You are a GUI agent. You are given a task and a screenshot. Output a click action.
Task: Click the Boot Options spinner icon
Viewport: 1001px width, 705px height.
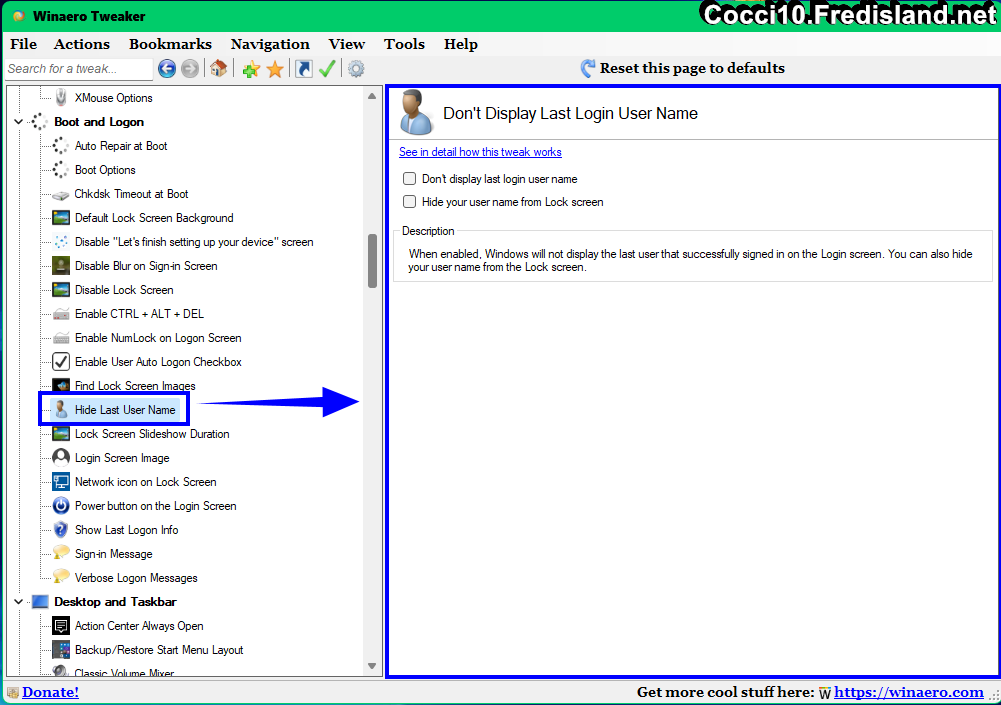(x=61, y=170)
